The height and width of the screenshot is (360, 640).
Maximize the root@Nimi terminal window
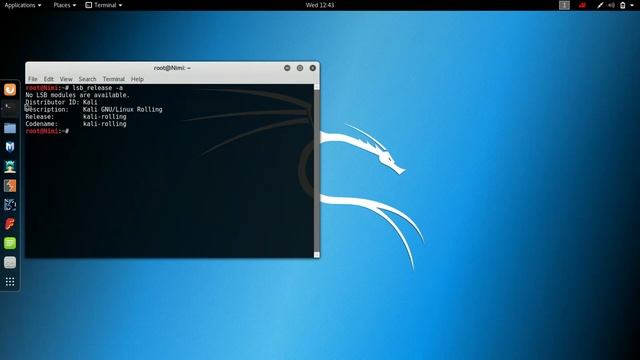300,68
